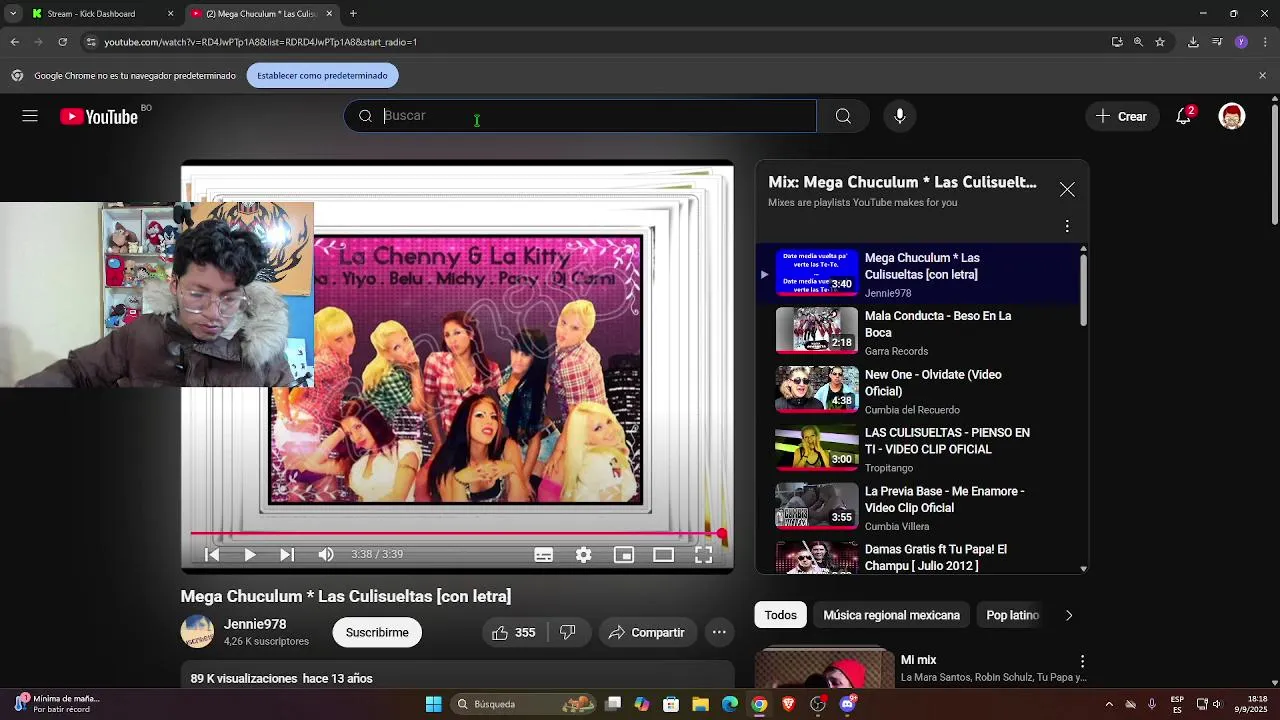Open Discord from the taskbar
The image size is (1280, 720).
[848, 704]
